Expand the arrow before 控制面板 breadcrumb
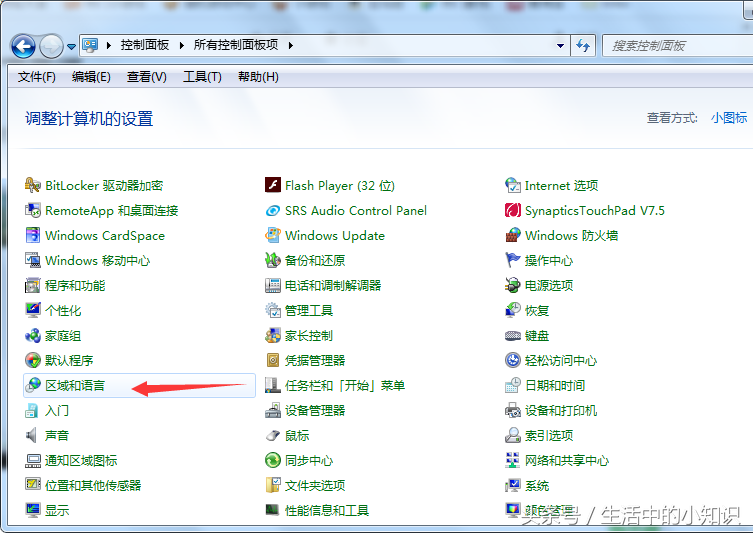 [x=109, y=46]
